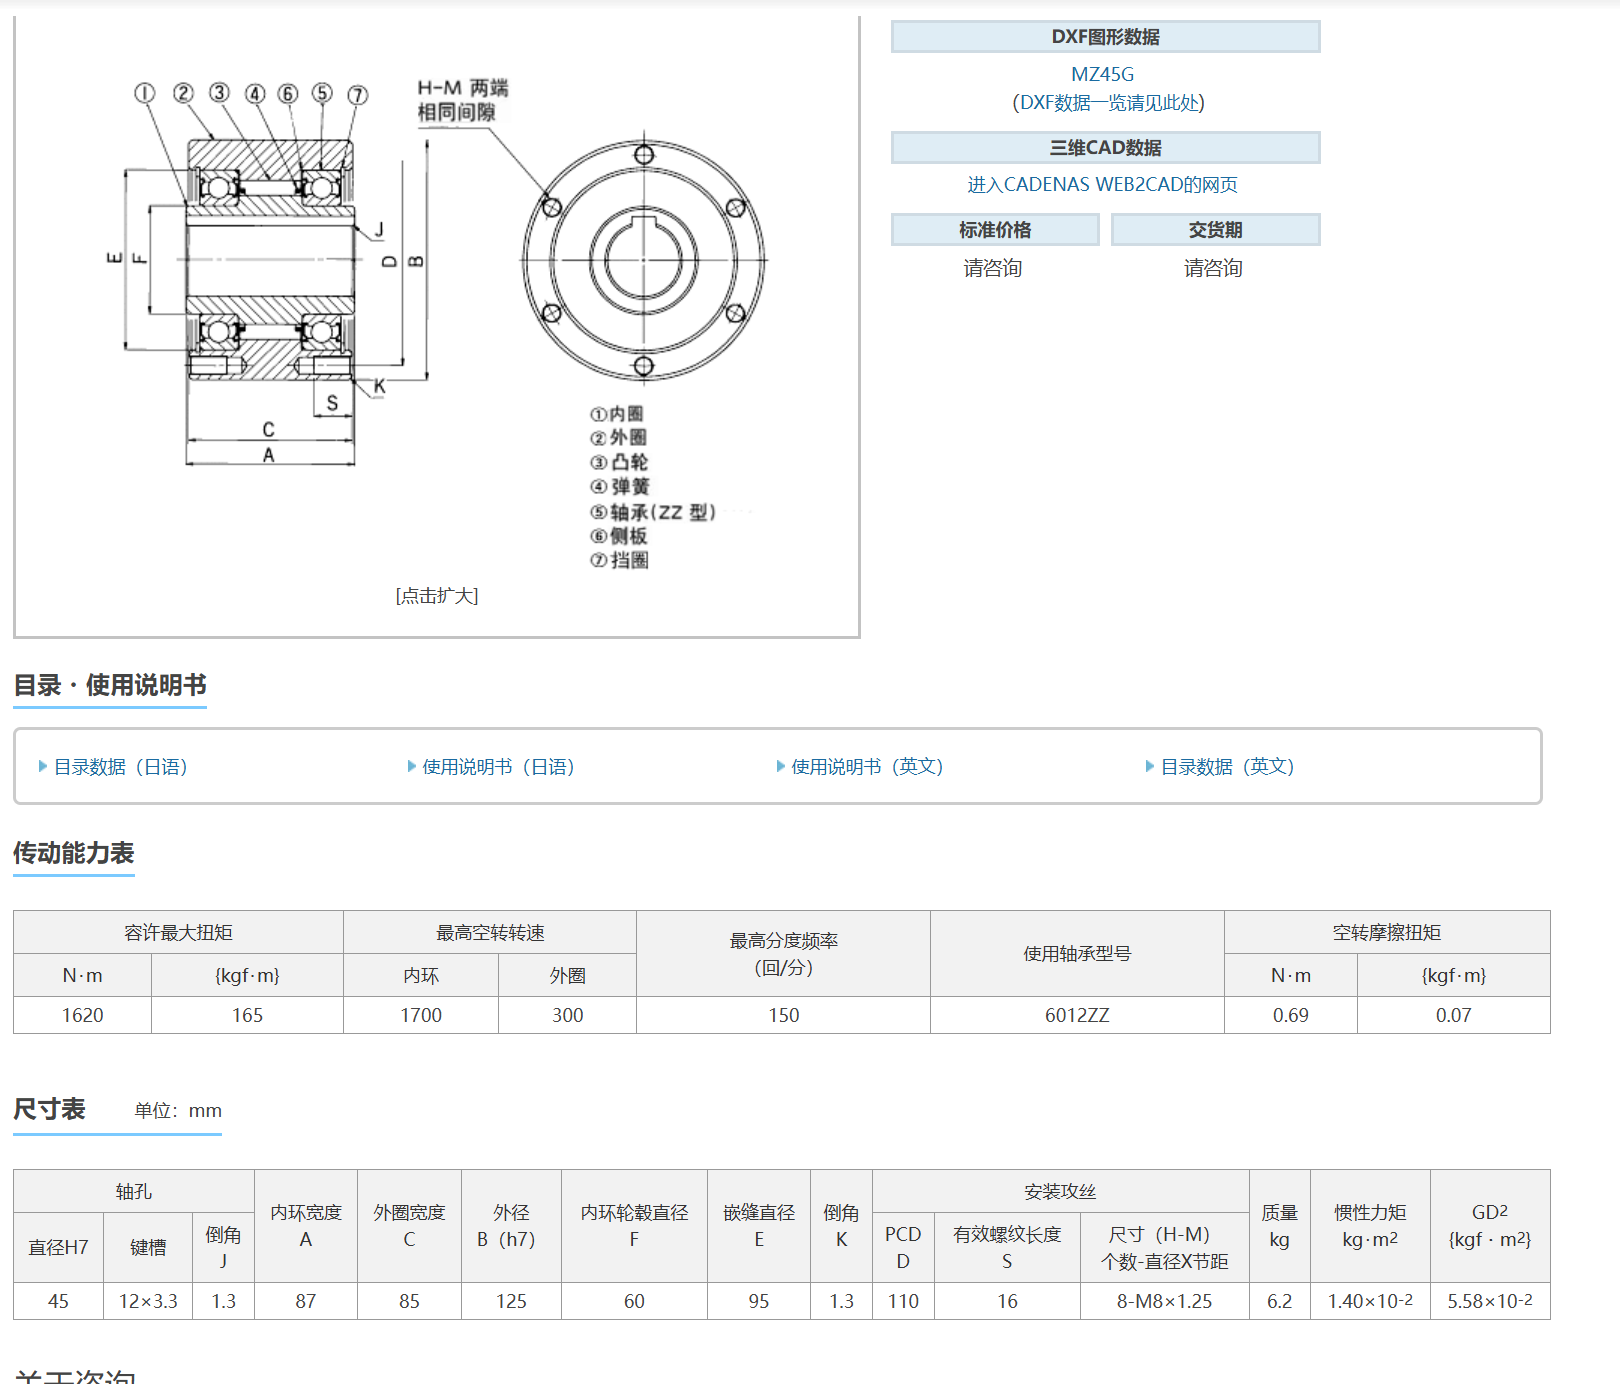
Task: Click the 交货期 header box
Action: tap(1215, 230)
